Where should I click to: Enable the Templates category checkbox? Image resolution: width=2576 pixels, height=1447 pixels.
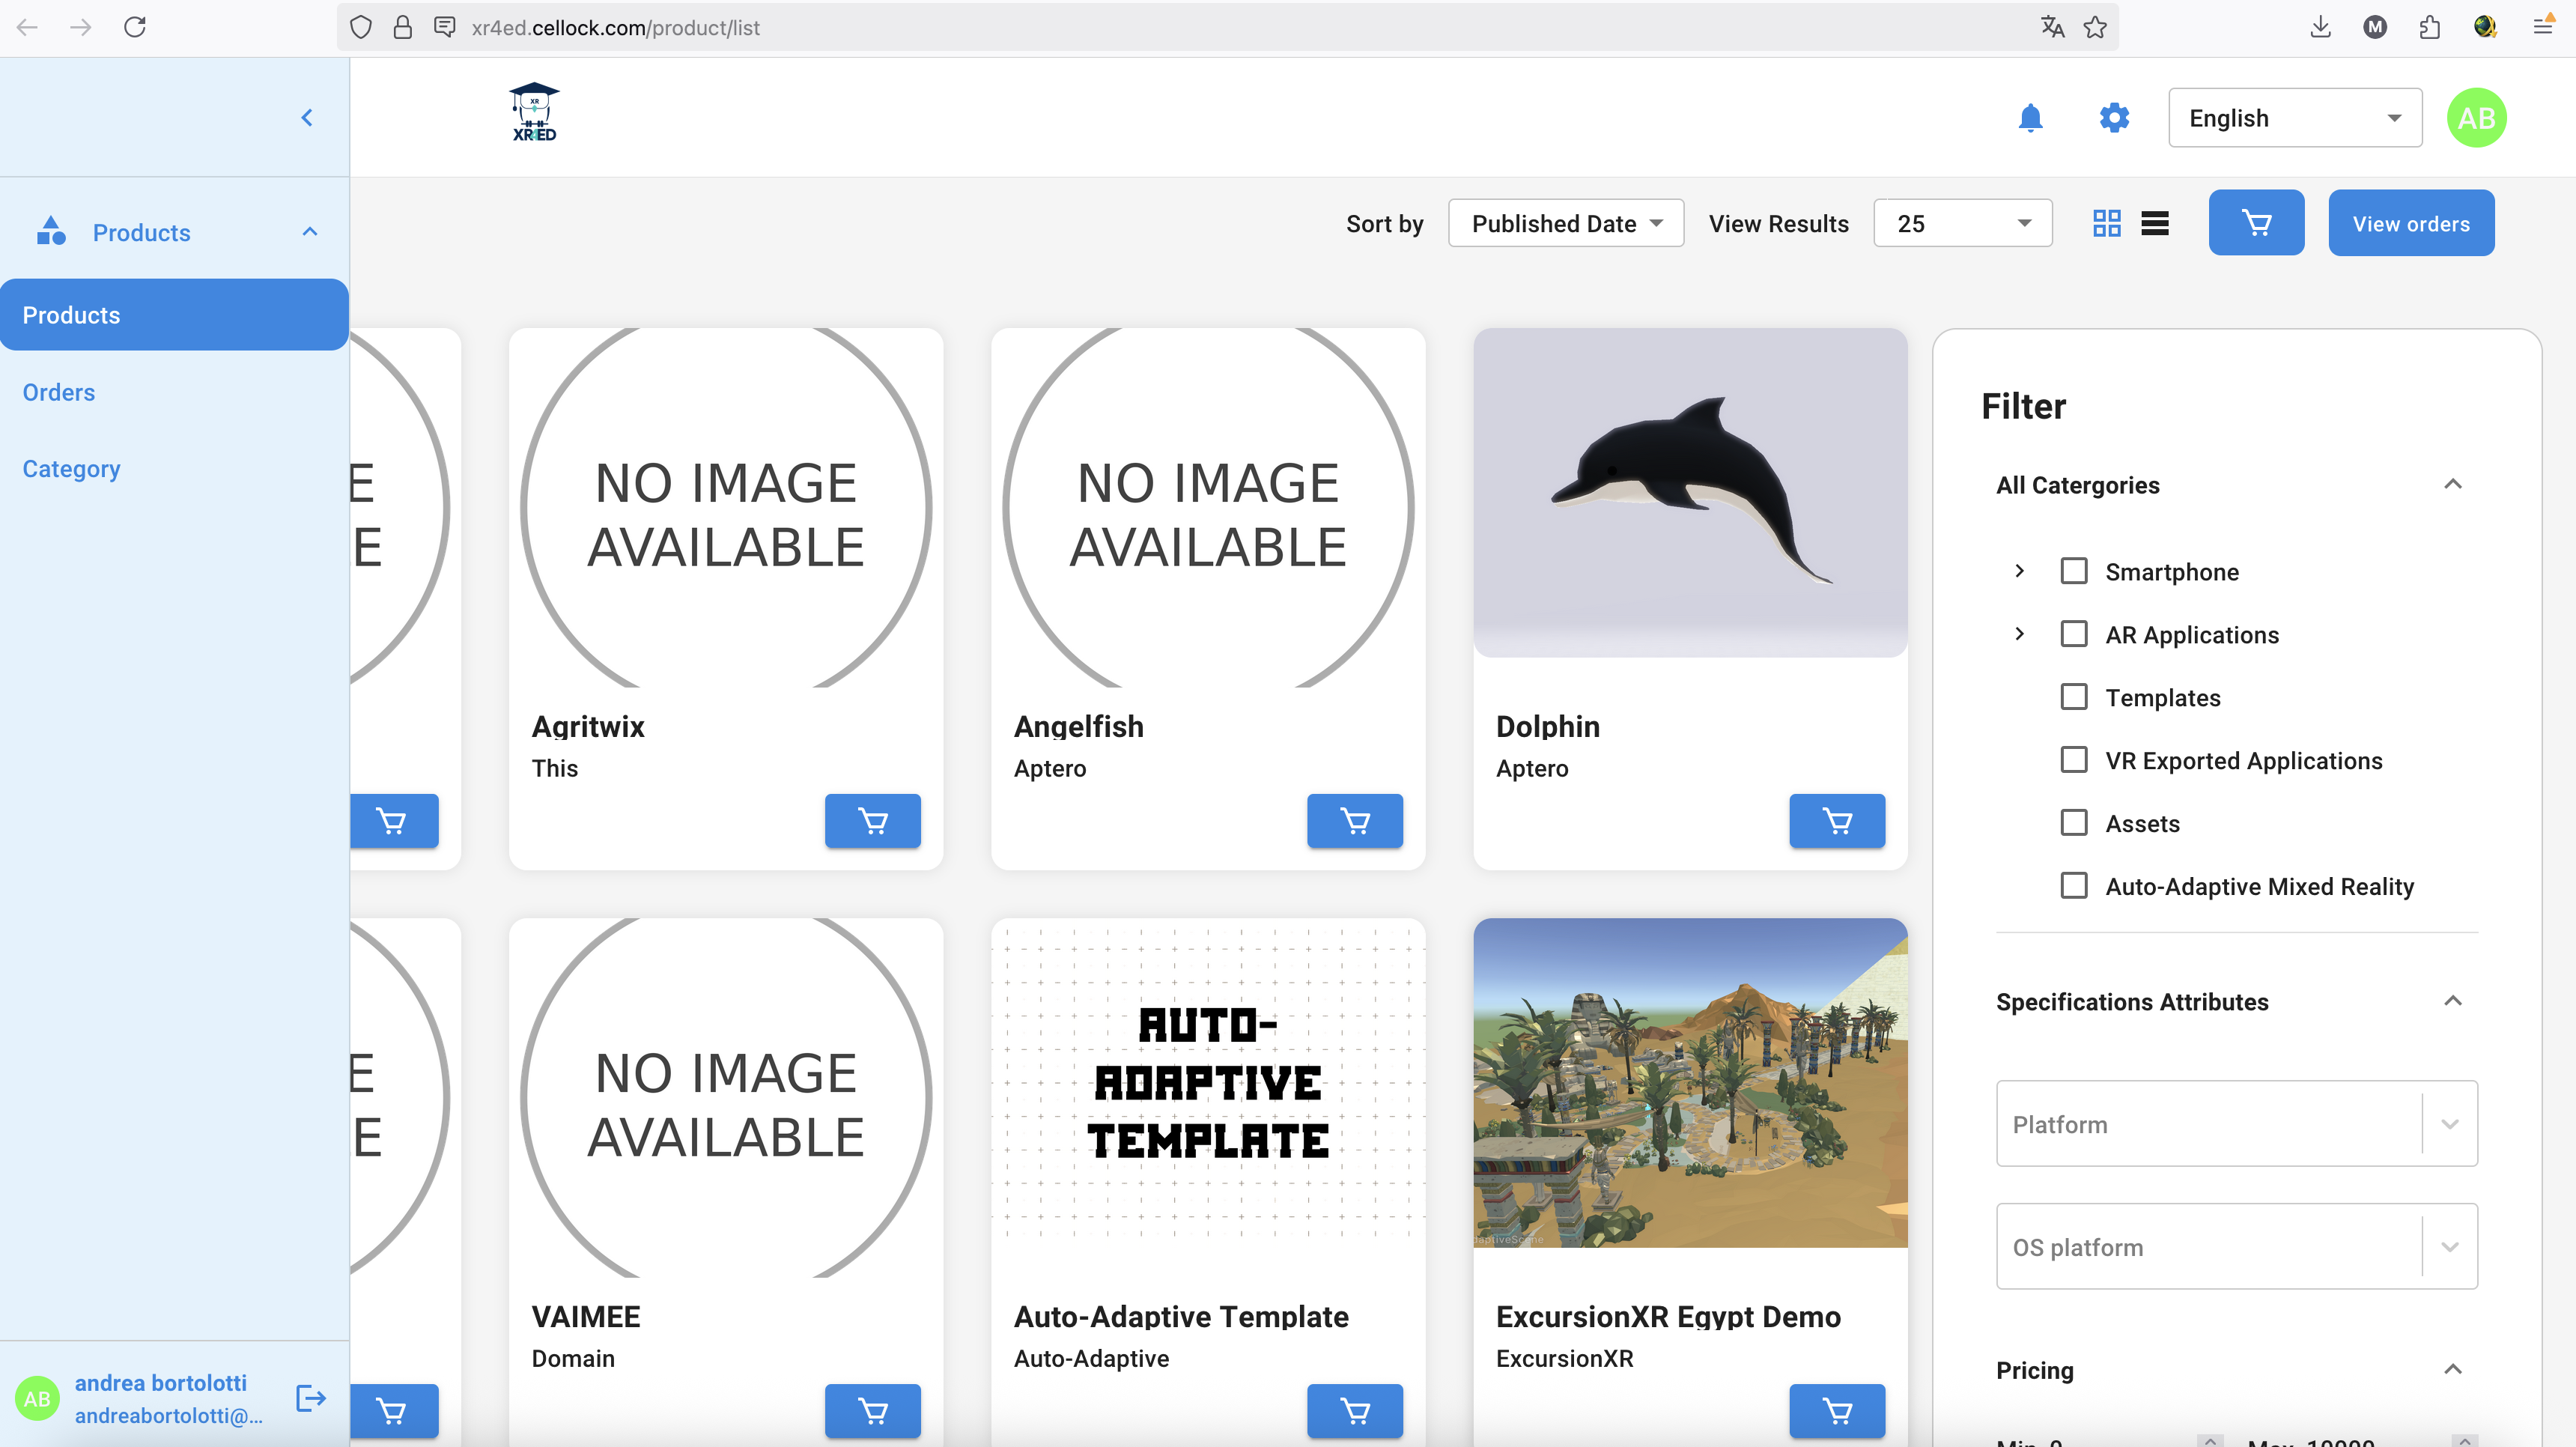point(2073,697)
